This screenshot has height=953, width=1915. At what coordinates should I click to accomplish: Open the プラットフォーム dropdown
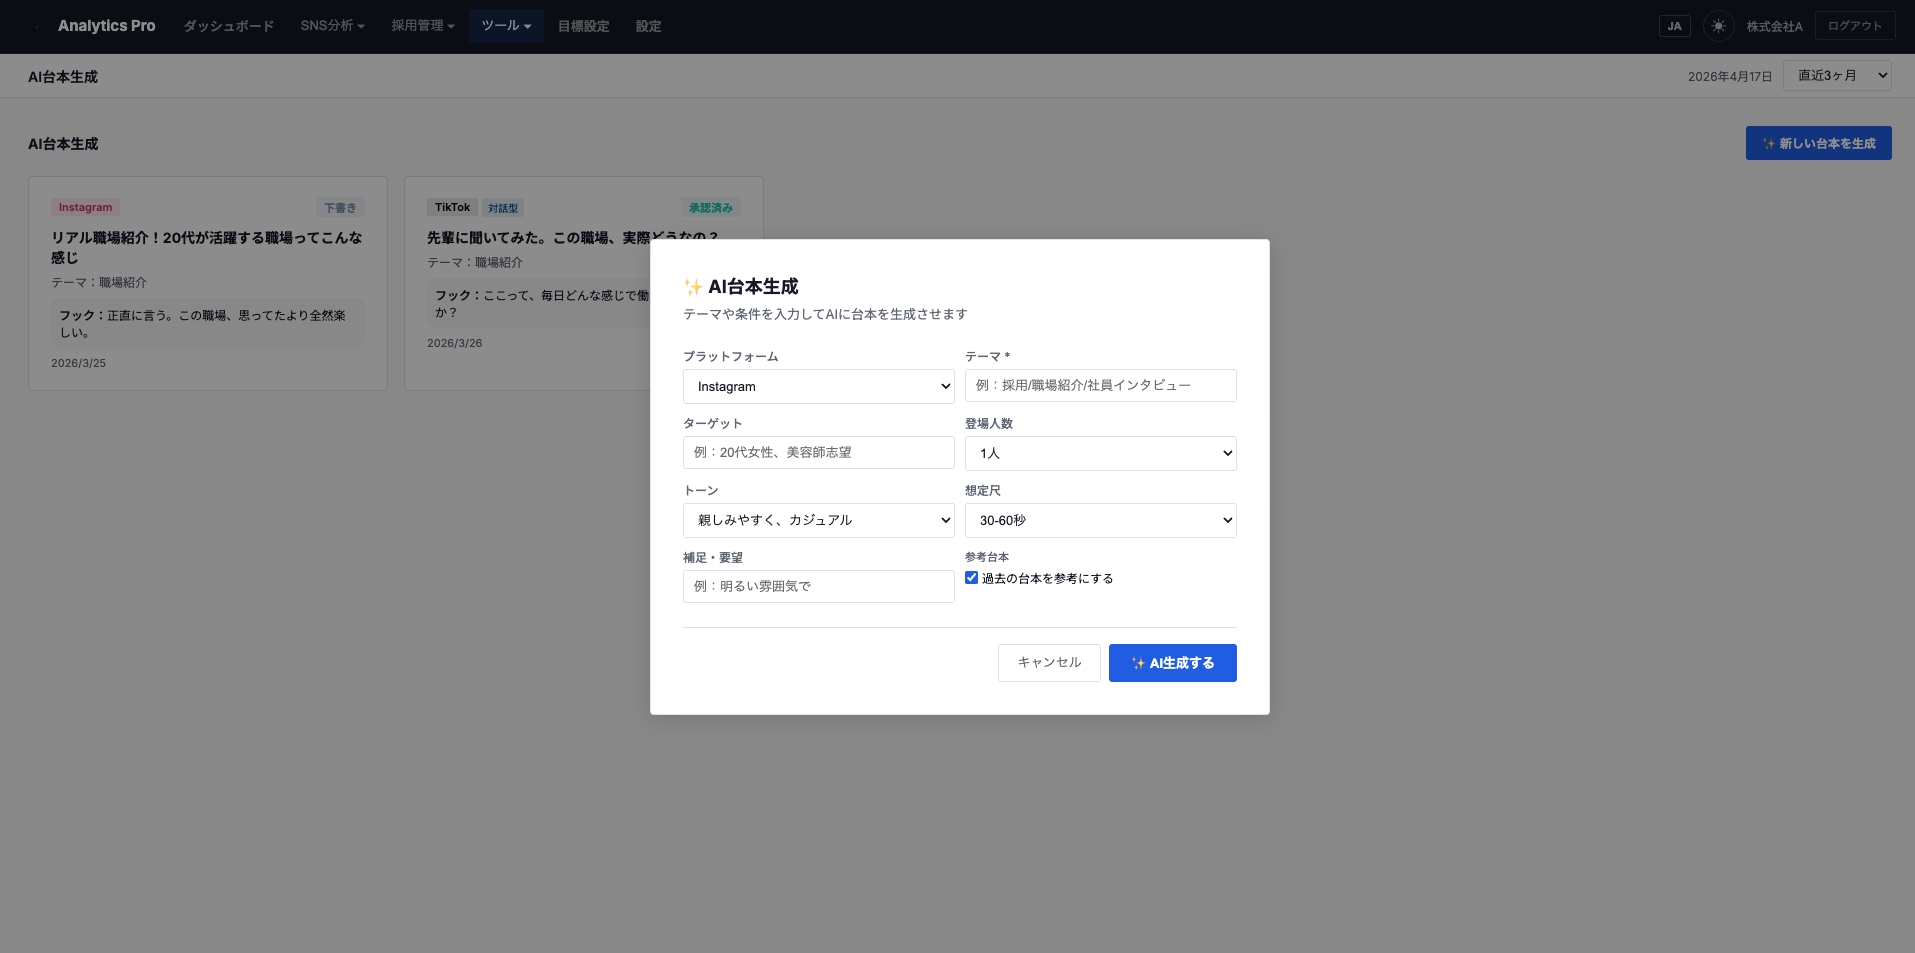pyautogui.click(x=818, y=386)
